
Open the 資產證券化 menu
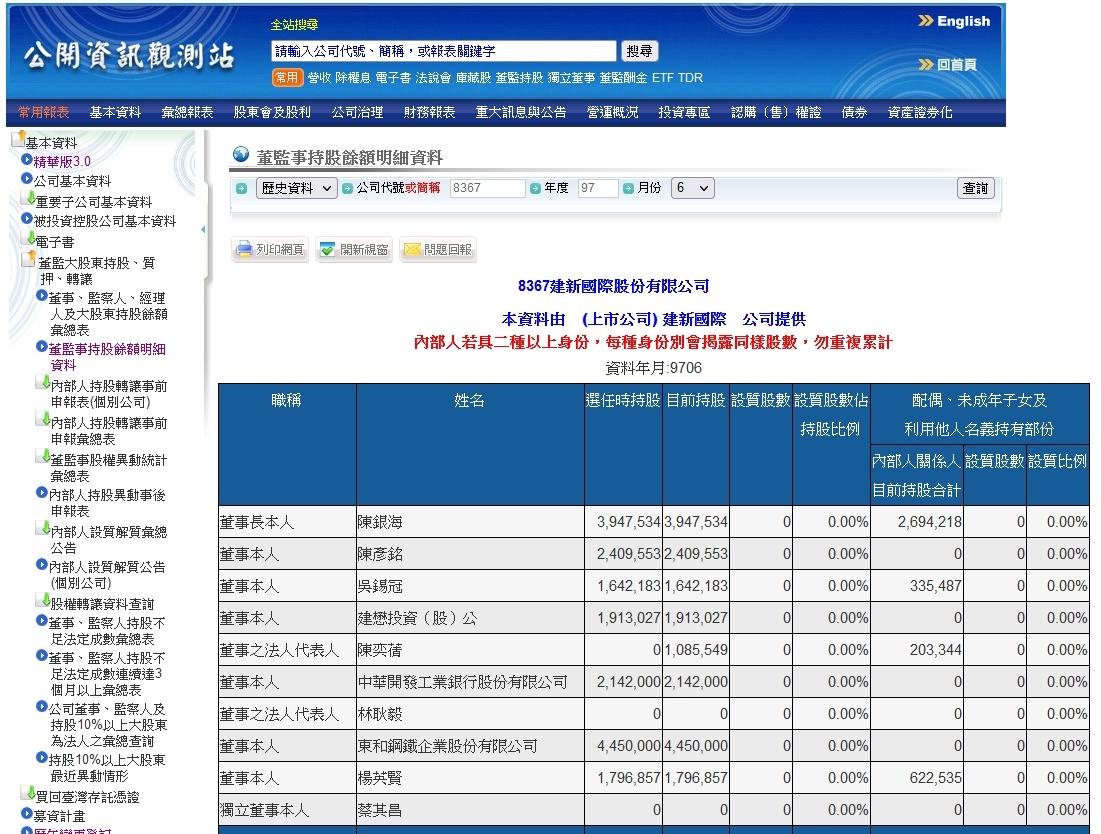coord(920,112)
